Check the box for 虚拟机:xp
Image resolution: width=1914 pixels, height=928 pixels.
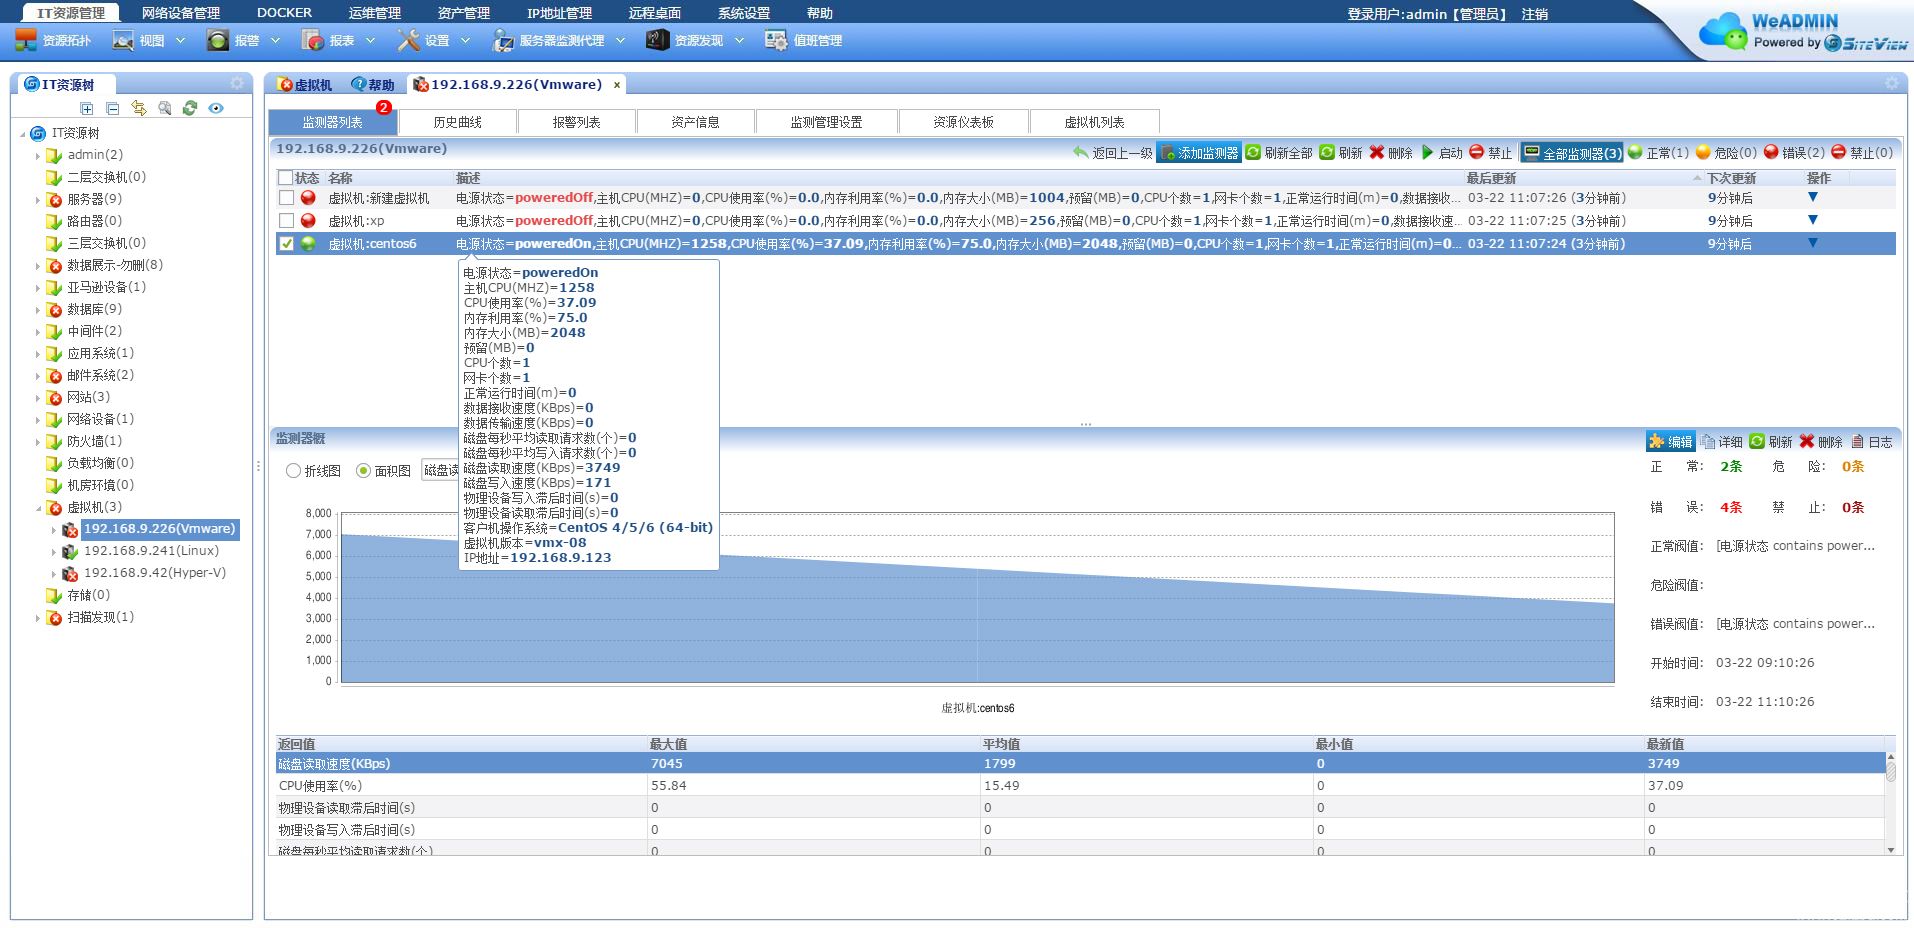point(286,220)
